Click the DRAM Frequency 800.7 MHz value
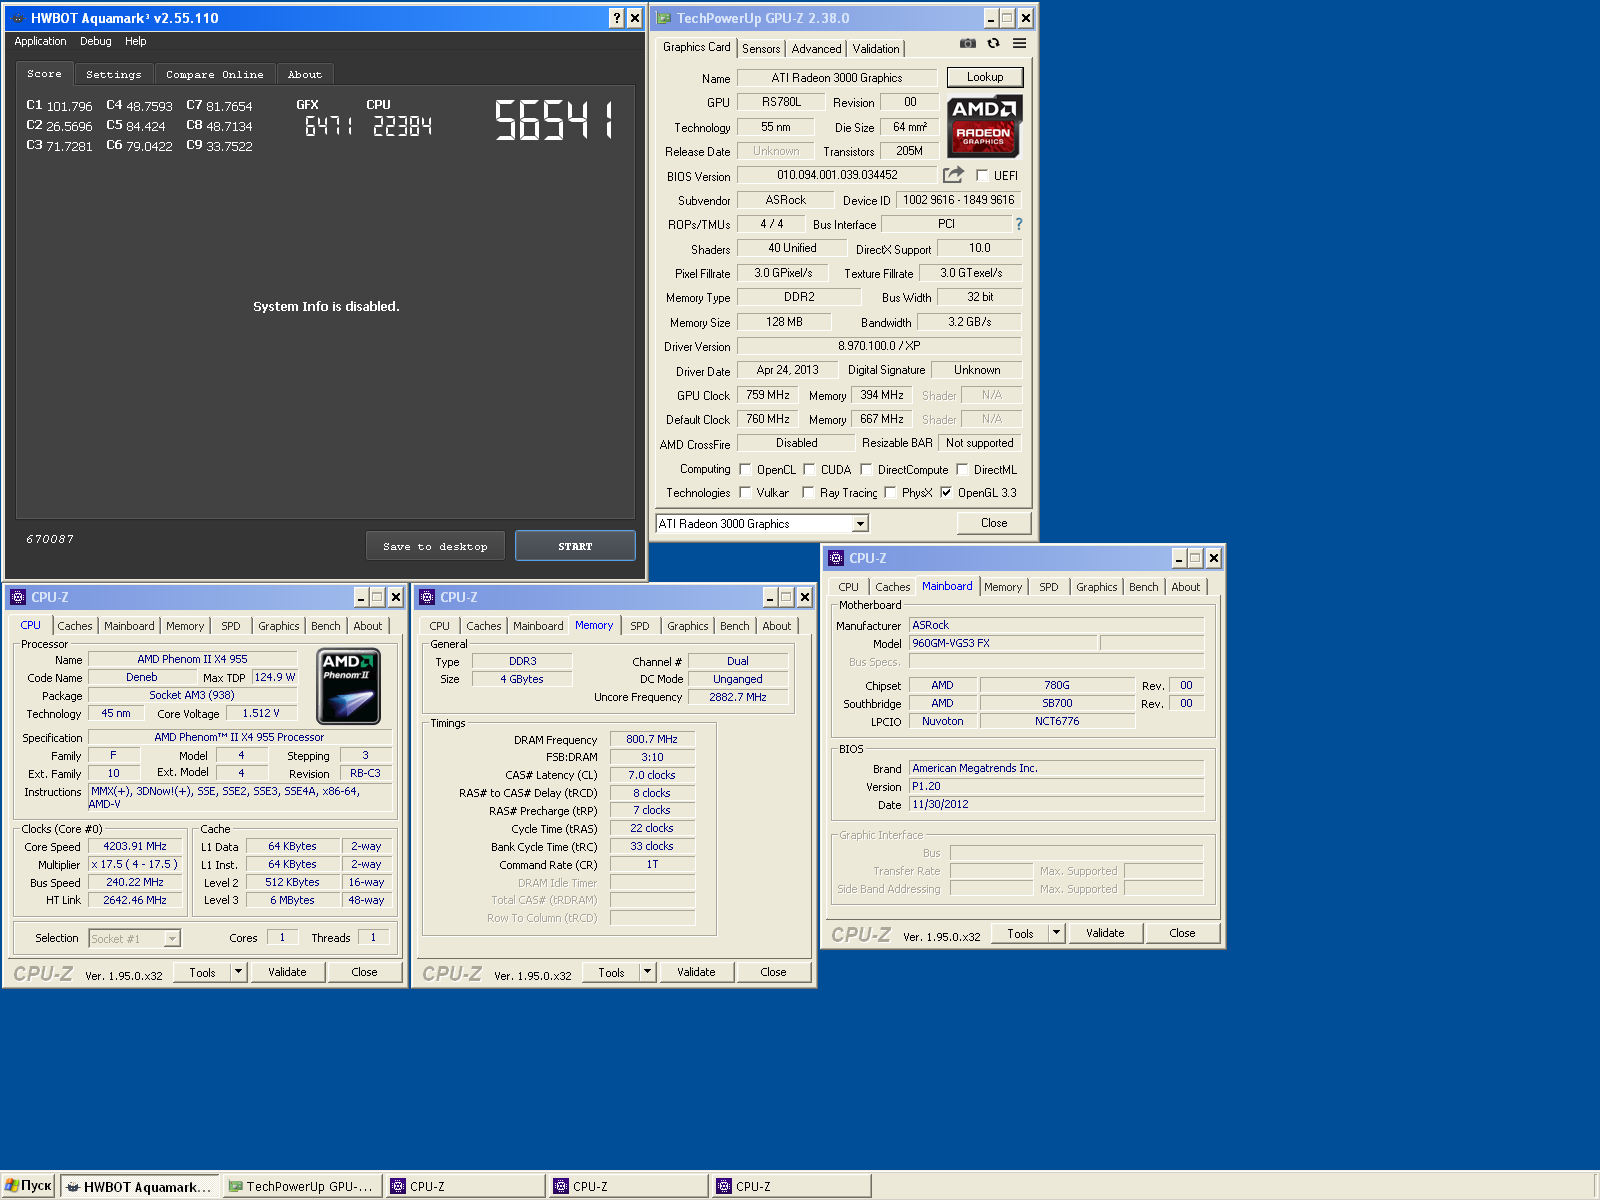 pos(652,739)
